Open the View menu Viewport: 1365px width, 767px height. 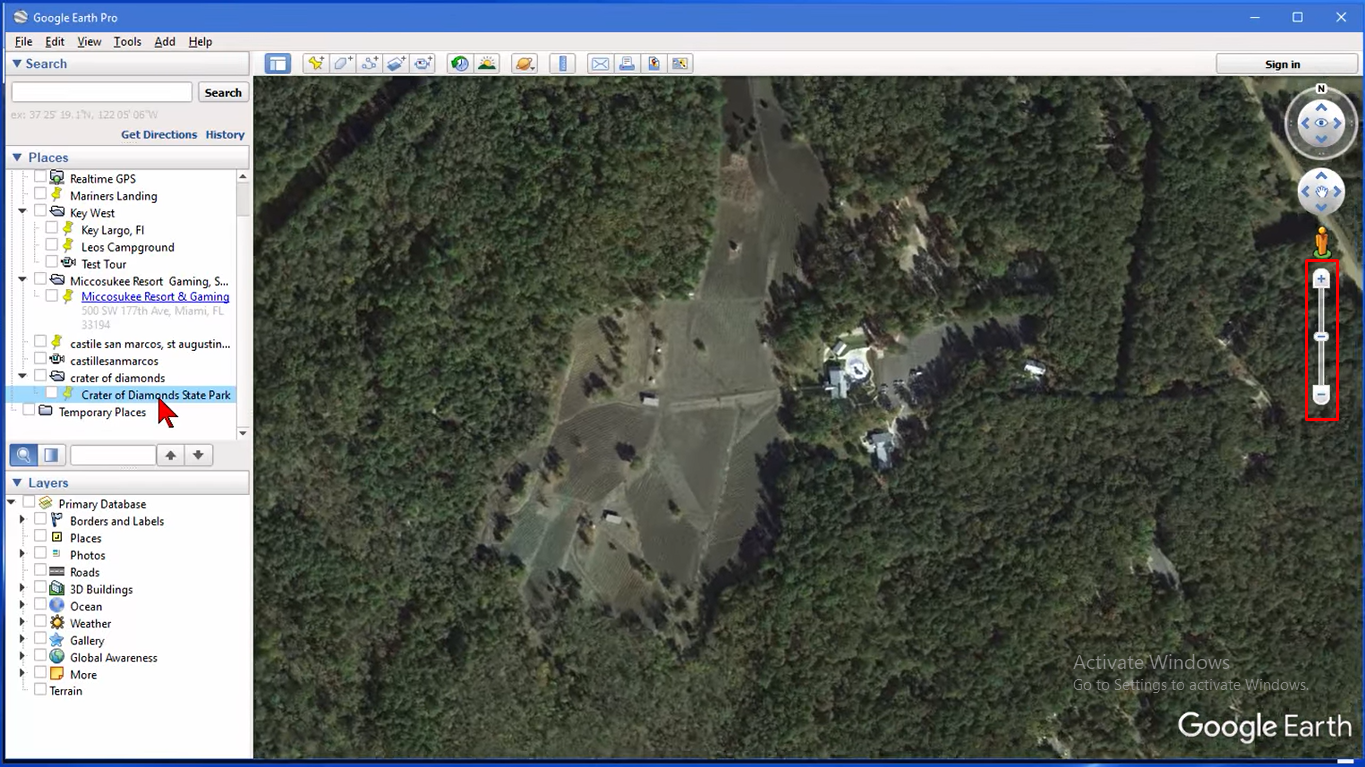(89, 42)
